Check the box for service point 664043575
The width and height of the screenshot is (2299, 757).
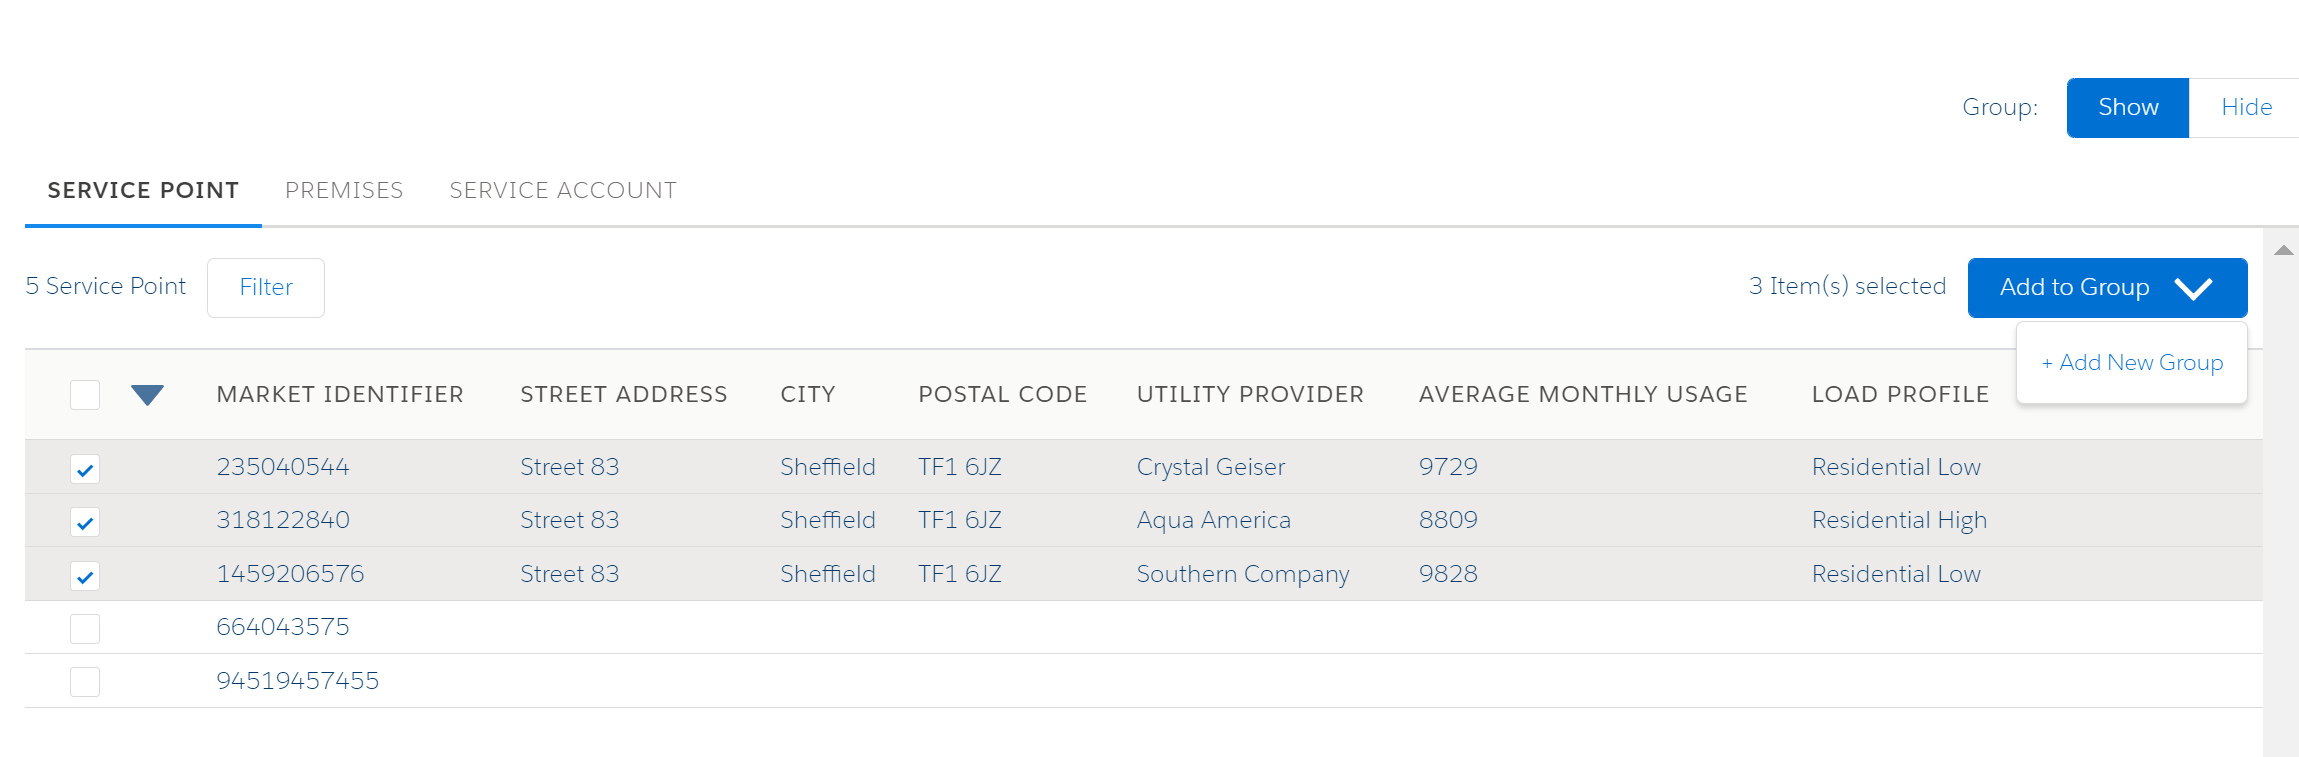85,628
